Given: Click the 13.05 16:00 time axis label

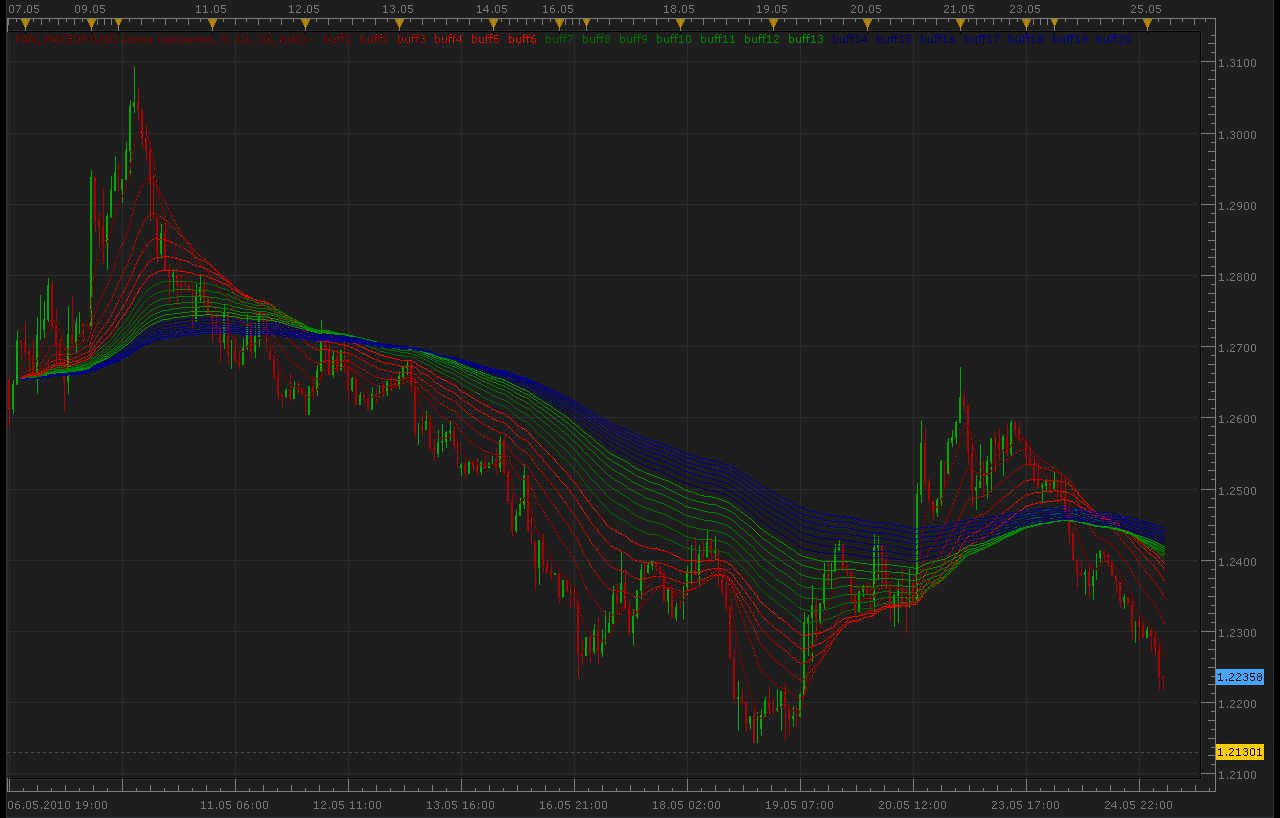Looking at the screenshot, I should 460,804.
